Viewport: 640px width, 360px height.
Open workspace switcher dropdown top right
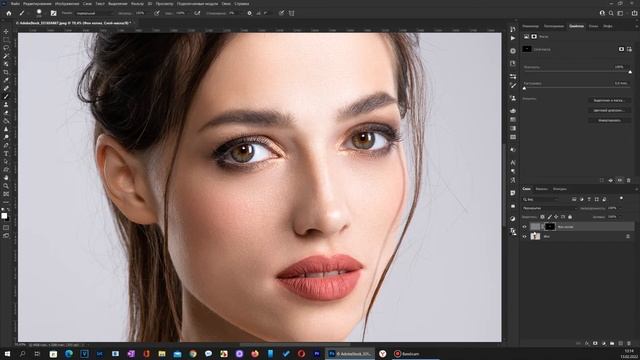[620, 13]
